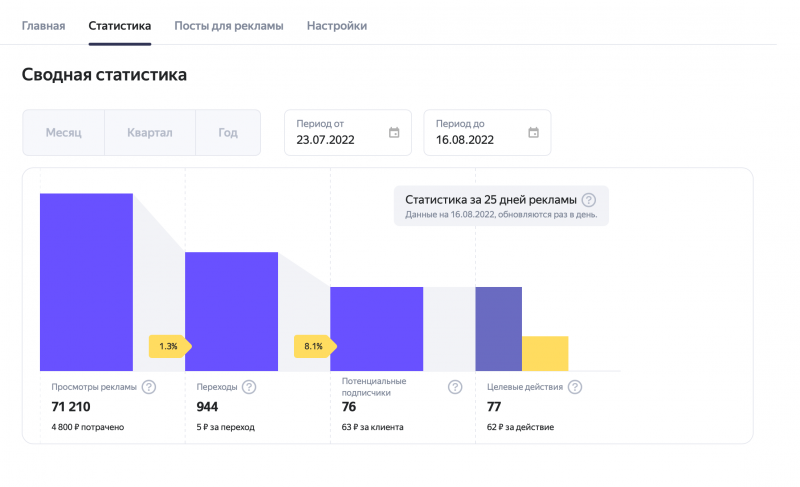Viewport: 800px width, 487px height.
Task: Click the Статистика tab
Action: (x=119, y=25)
